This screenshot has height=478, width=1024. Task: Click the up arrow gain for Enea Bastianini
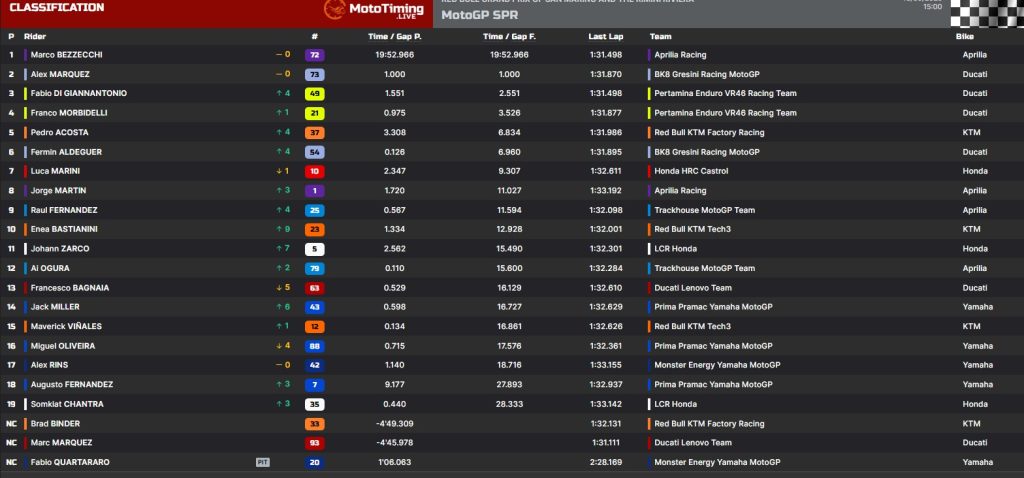(x=282, y=229)
